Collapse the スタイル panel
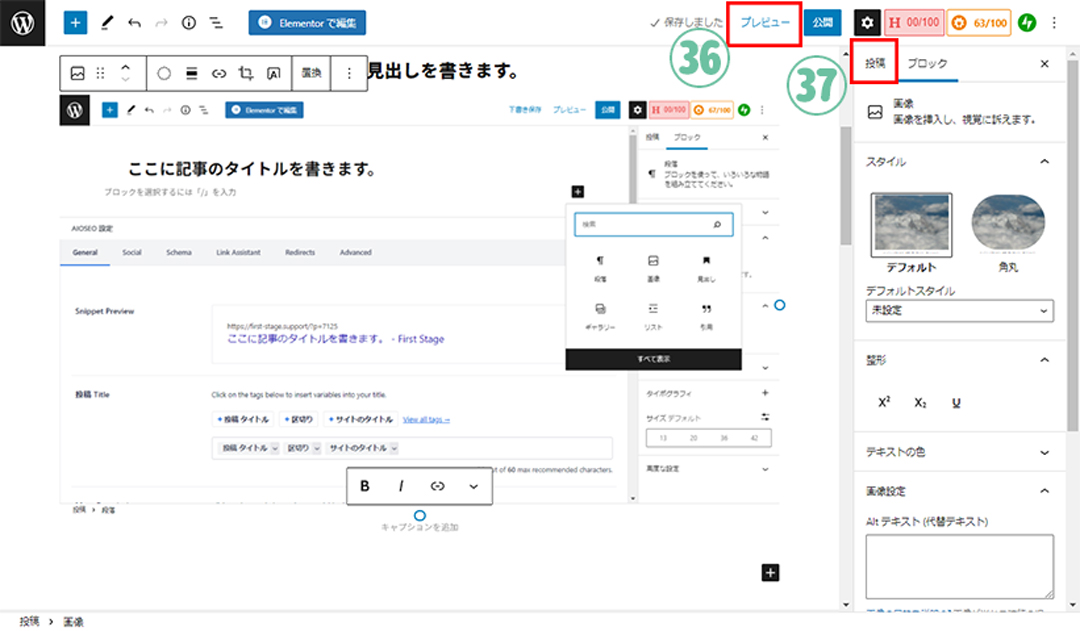This screenshot has height=631, width=1080. coord(1044,161)
